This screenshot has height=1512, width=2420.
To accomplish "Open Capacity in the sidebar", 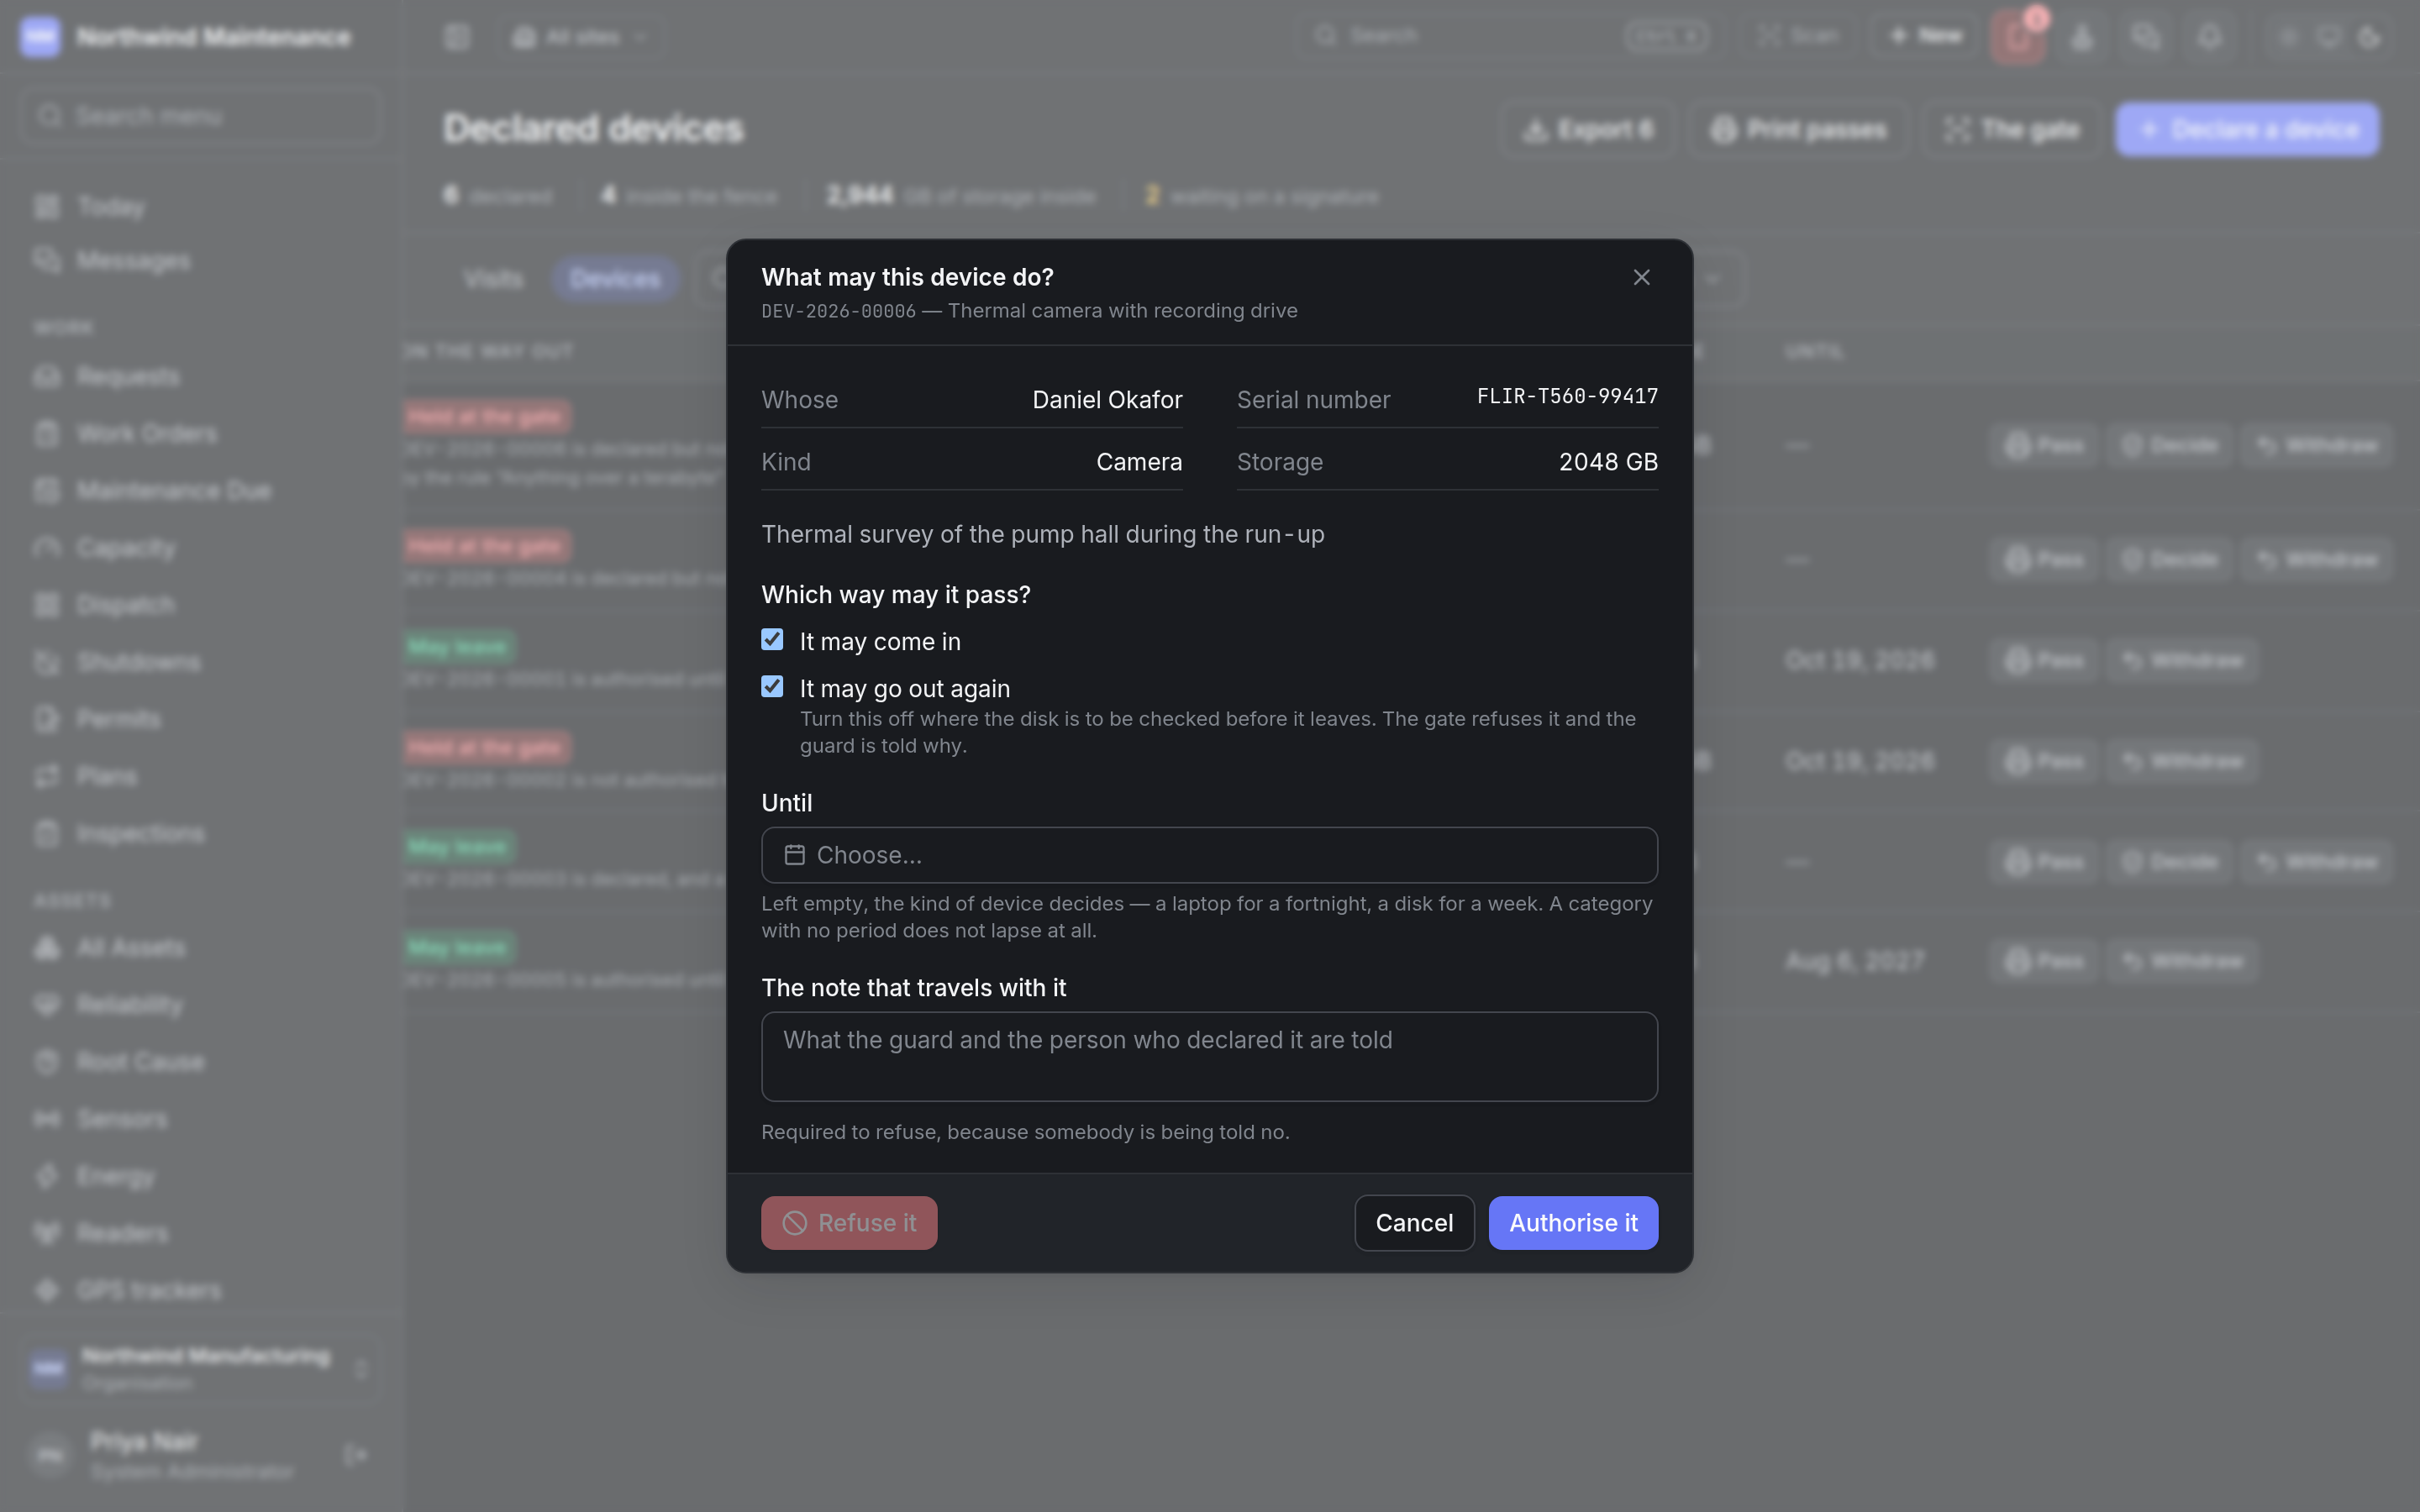I will click(200, 547).
